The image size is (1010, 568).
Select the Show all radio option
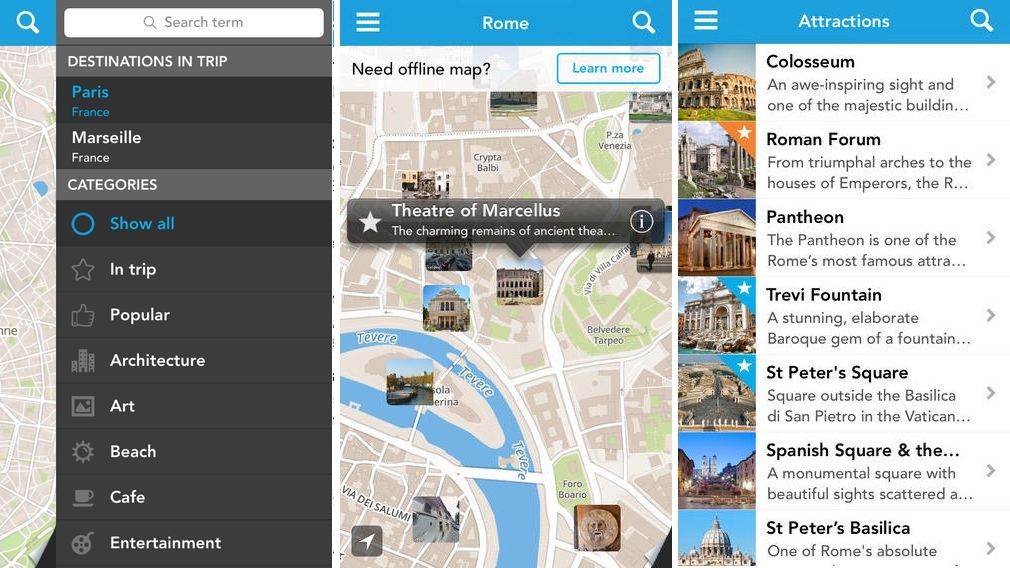click(x=83, y=224)
